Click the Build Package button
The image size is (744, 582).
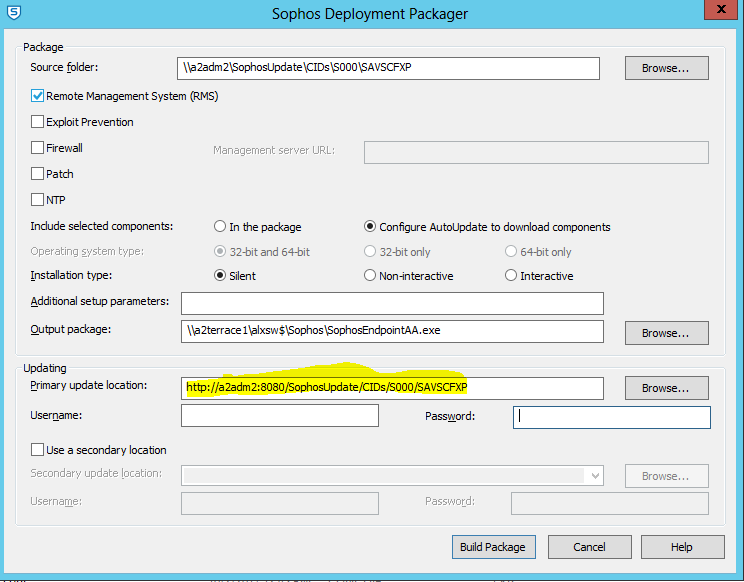point(493,547)
